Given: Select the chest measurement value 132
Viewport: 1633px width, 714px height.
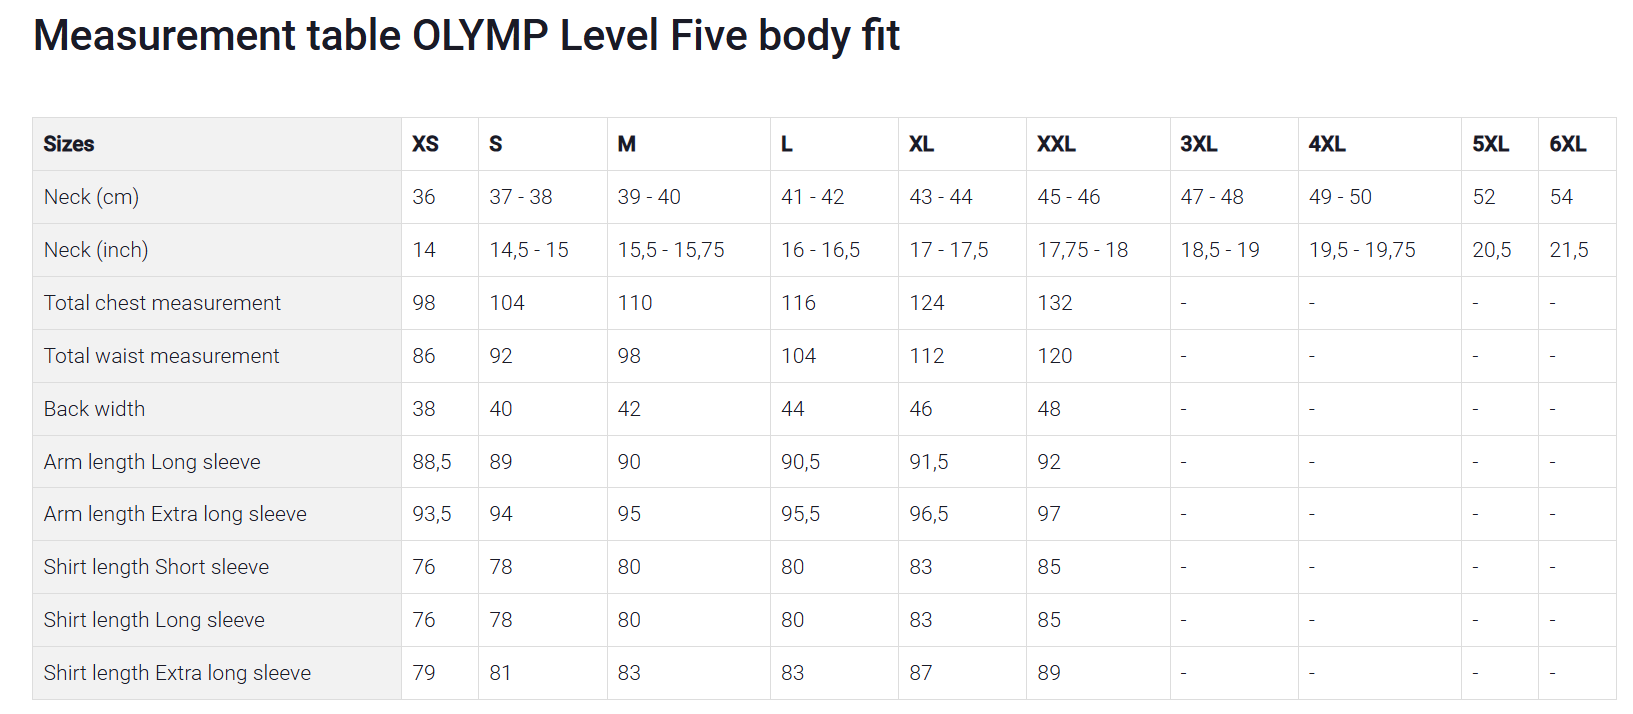Looking at the screenshot, I should coord(1054,303).
